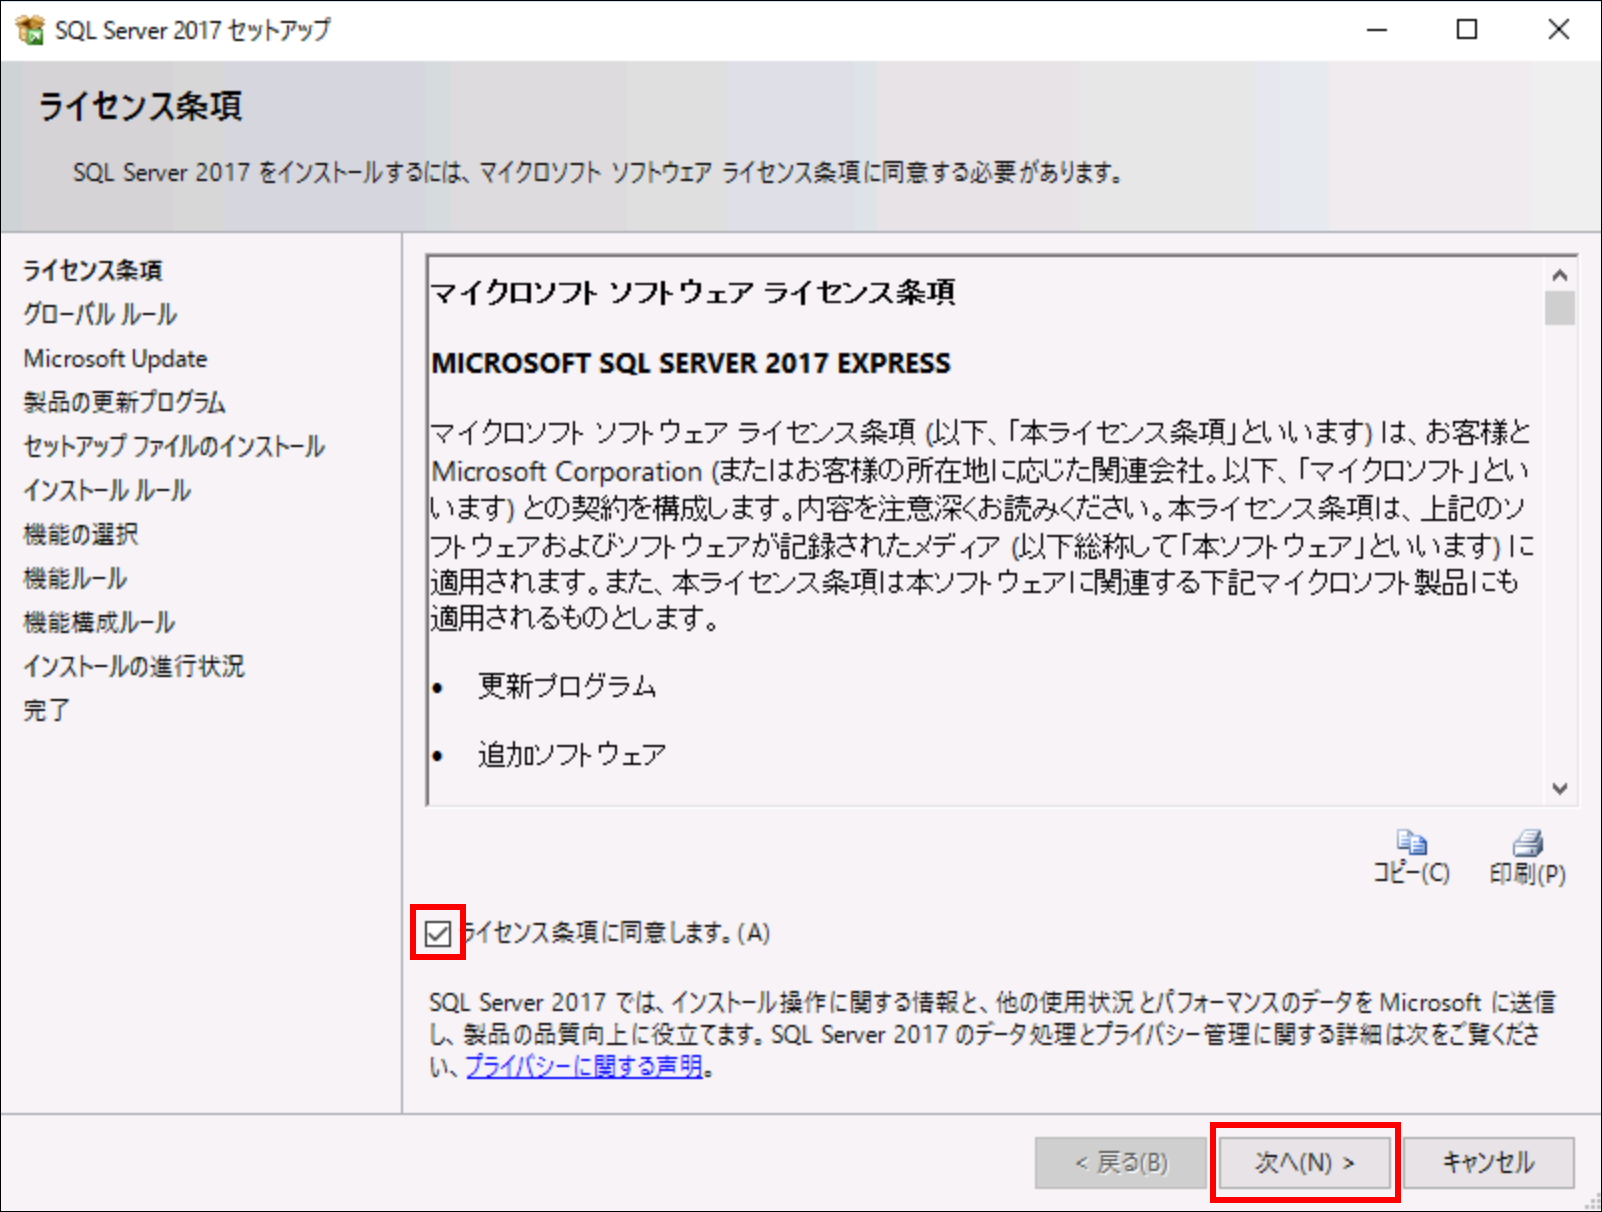
Task: Select 機能の選択 step in sidebar
Action: [x=81, y=534]
